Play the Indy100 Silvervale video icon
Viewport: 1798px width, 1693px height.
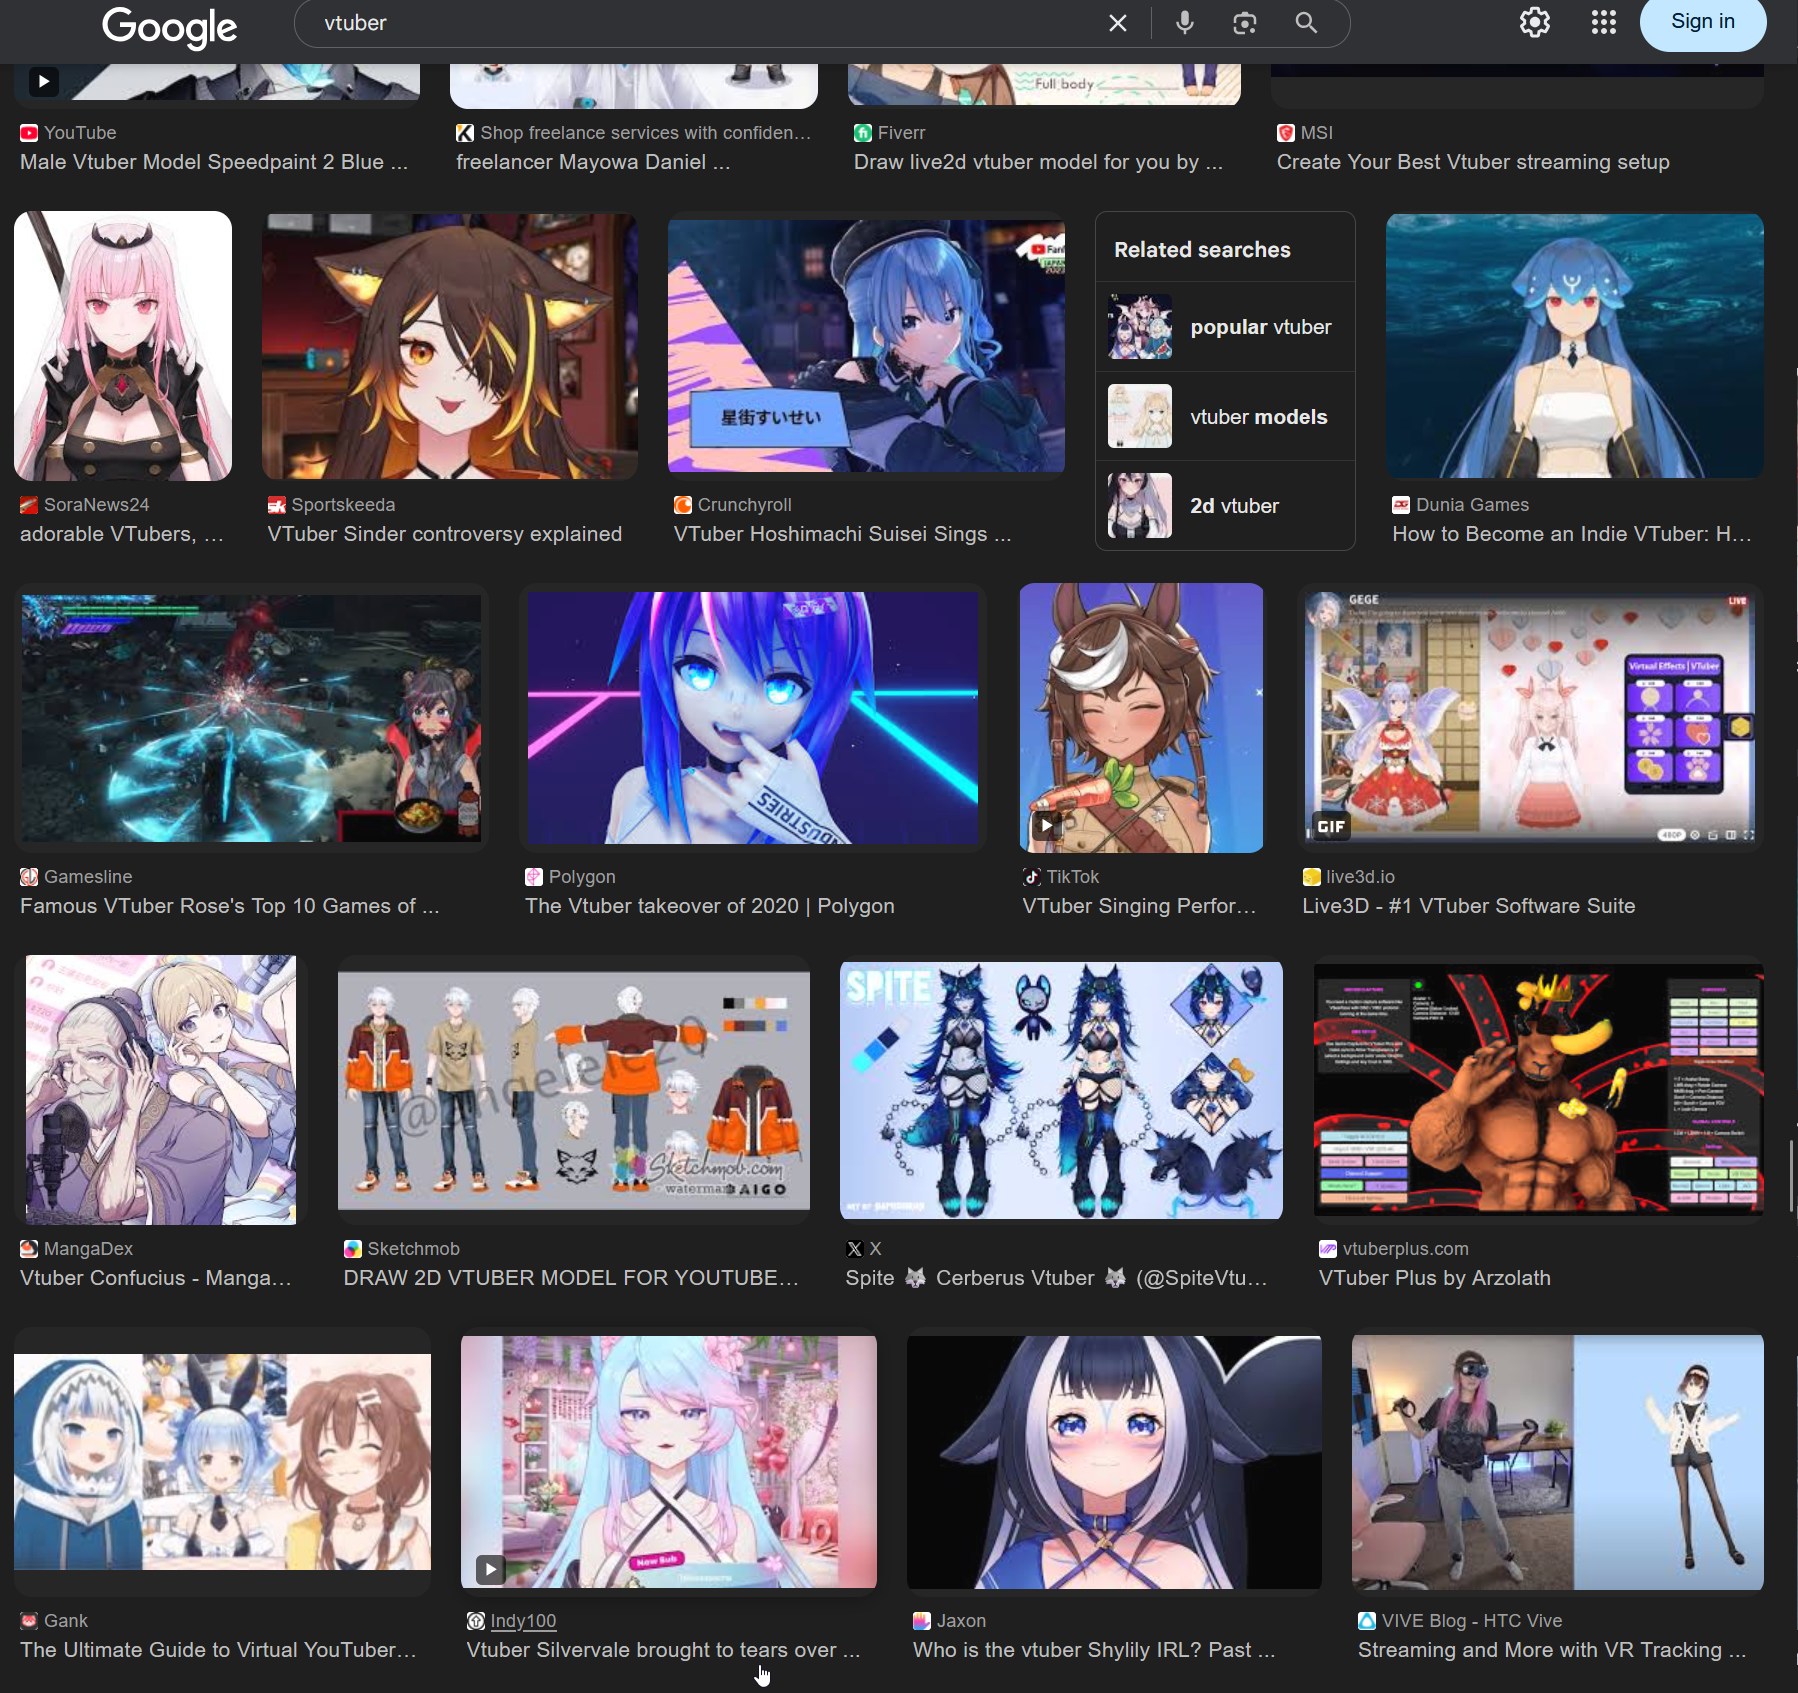[x=490, y=1569]
